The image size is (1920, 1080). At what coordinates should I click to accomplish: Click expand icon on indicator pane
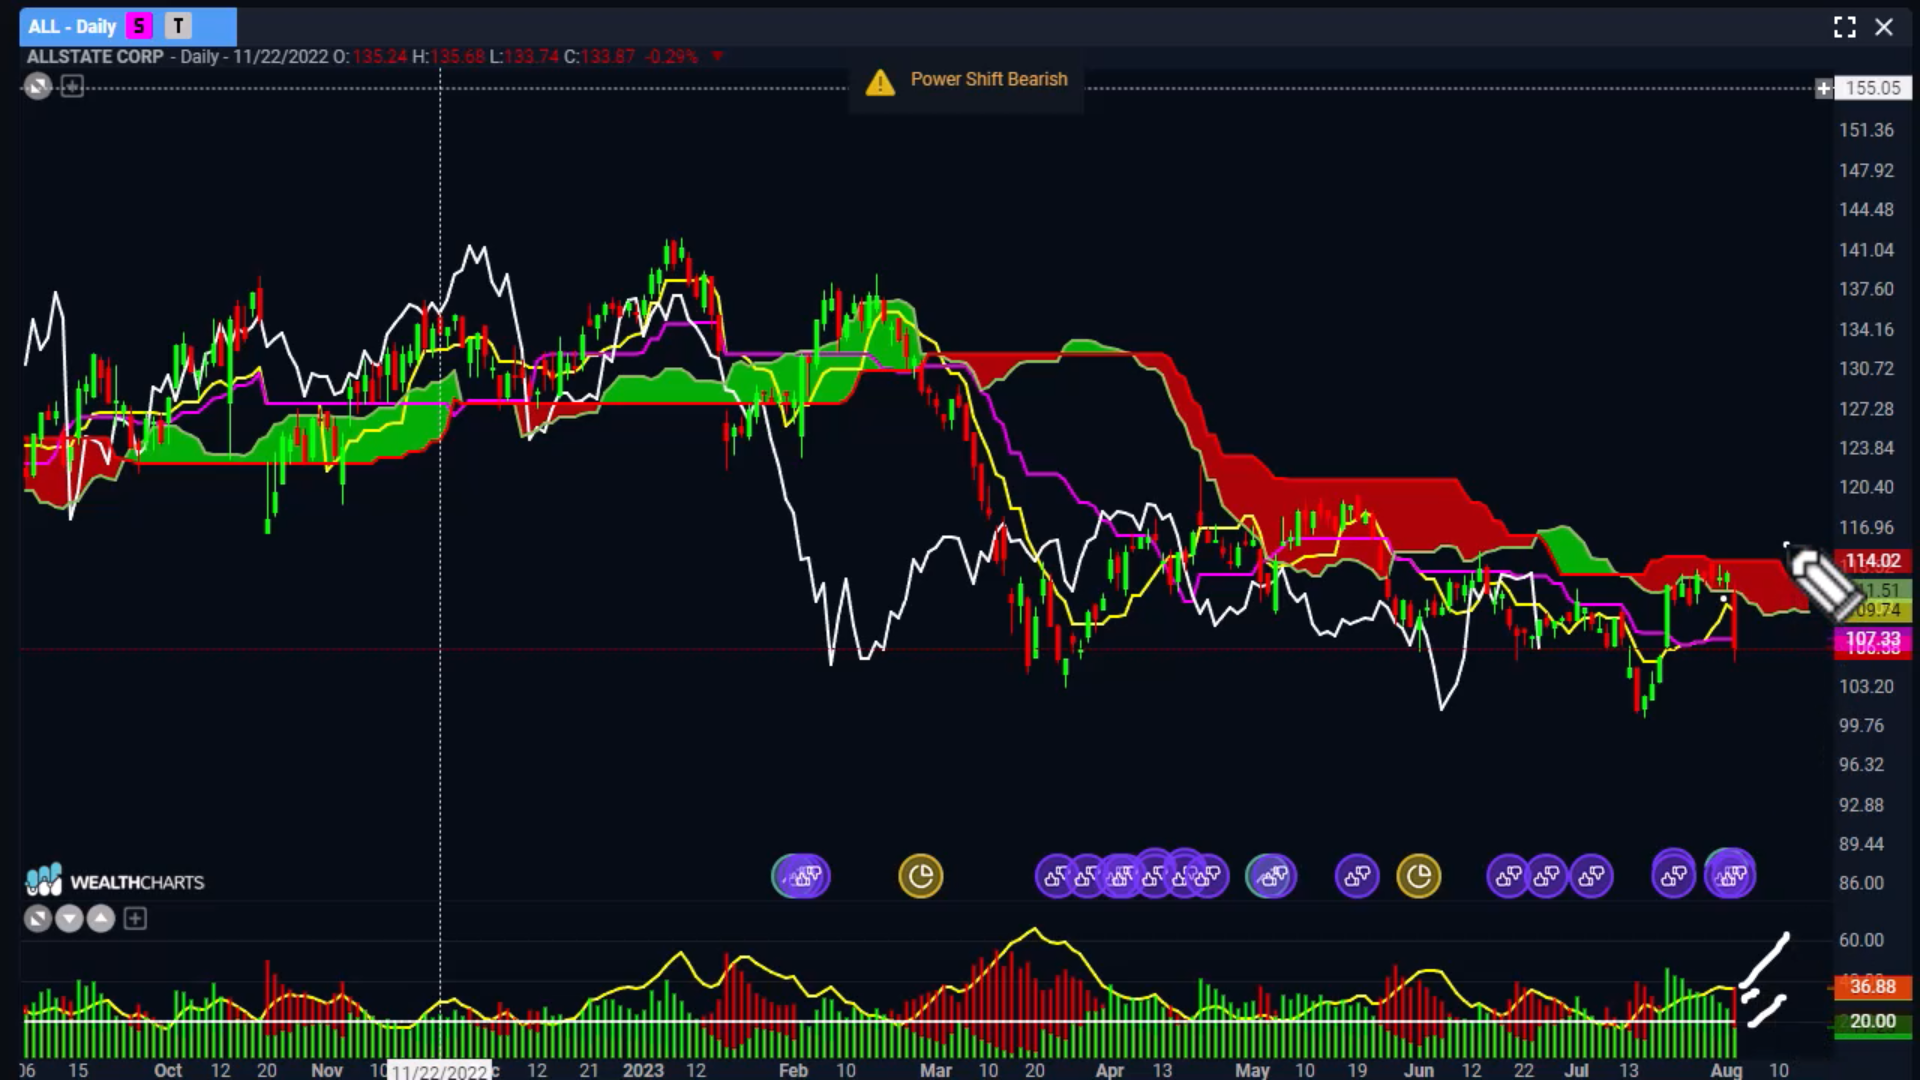37,918
